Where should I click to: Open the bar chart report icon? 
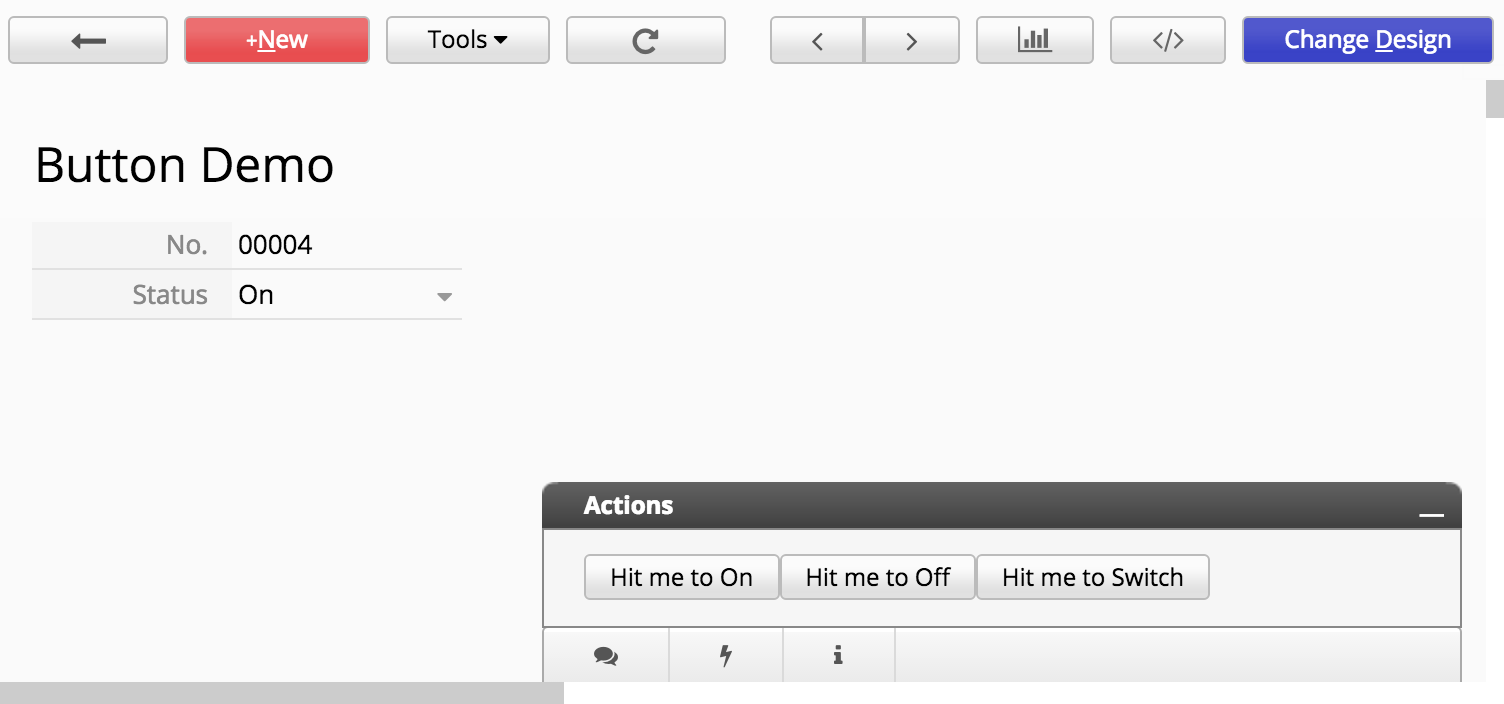pyautogui.click(x=1034, y=40)
